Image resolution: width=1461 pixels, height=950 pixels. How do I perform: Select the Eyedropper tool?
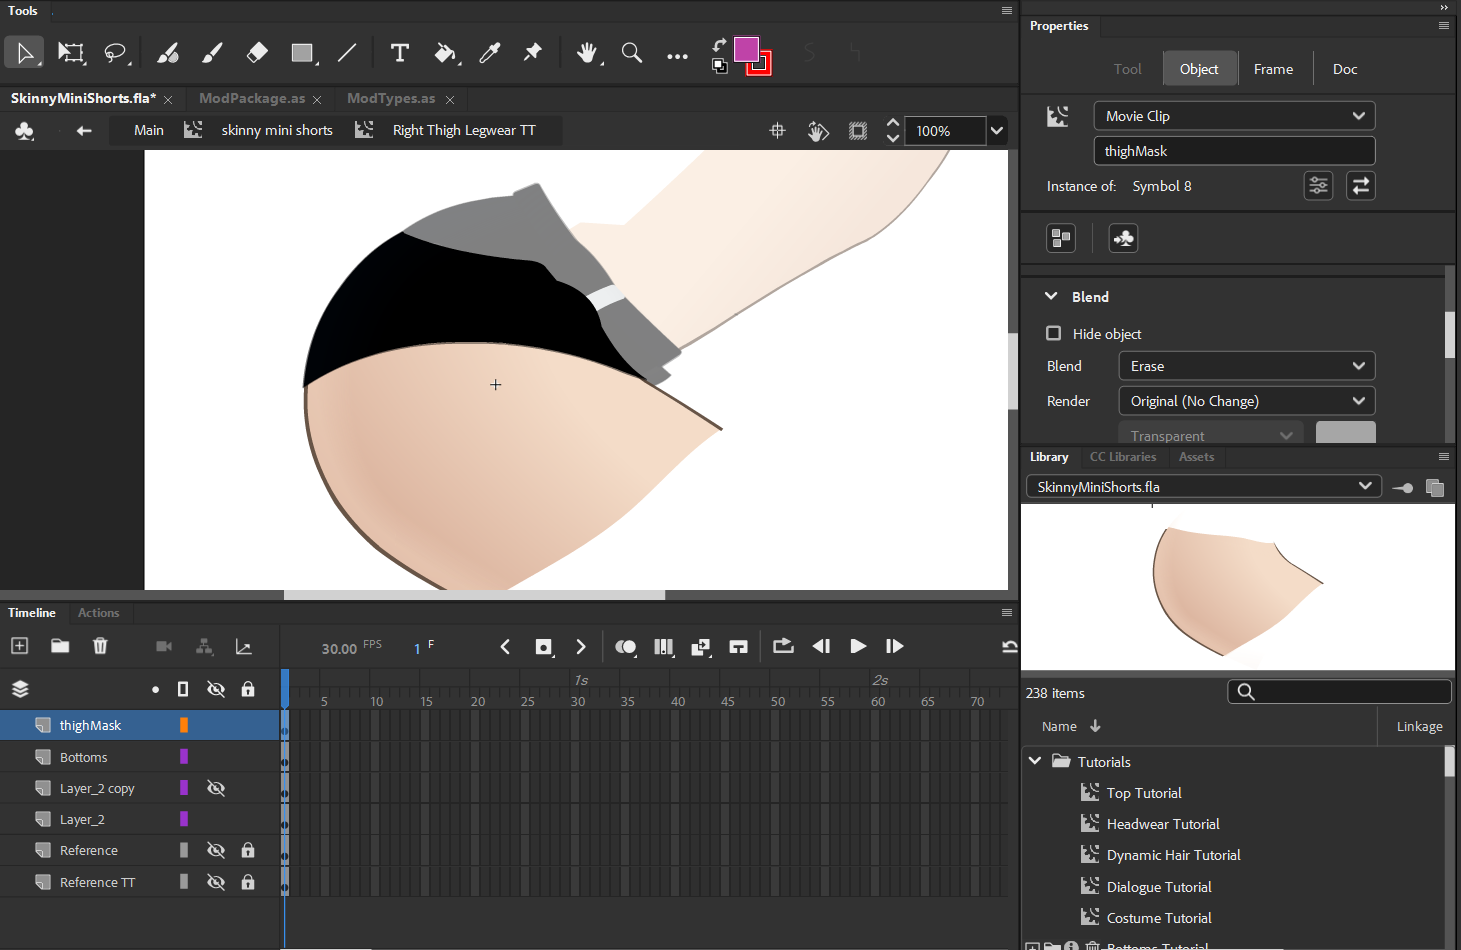[x=489, y=53]
